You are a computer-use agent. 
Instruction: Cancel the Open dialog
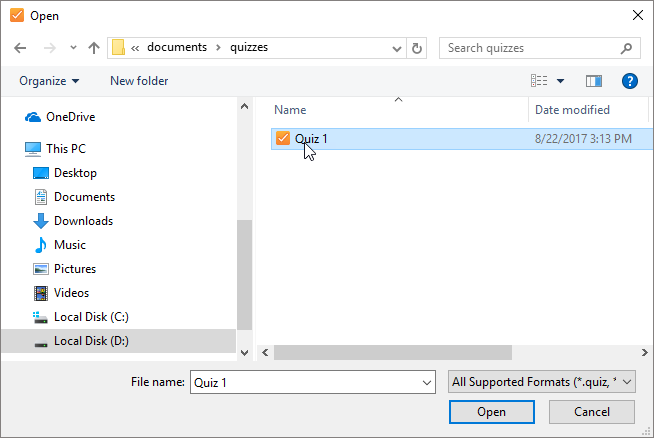pos(592,412)
